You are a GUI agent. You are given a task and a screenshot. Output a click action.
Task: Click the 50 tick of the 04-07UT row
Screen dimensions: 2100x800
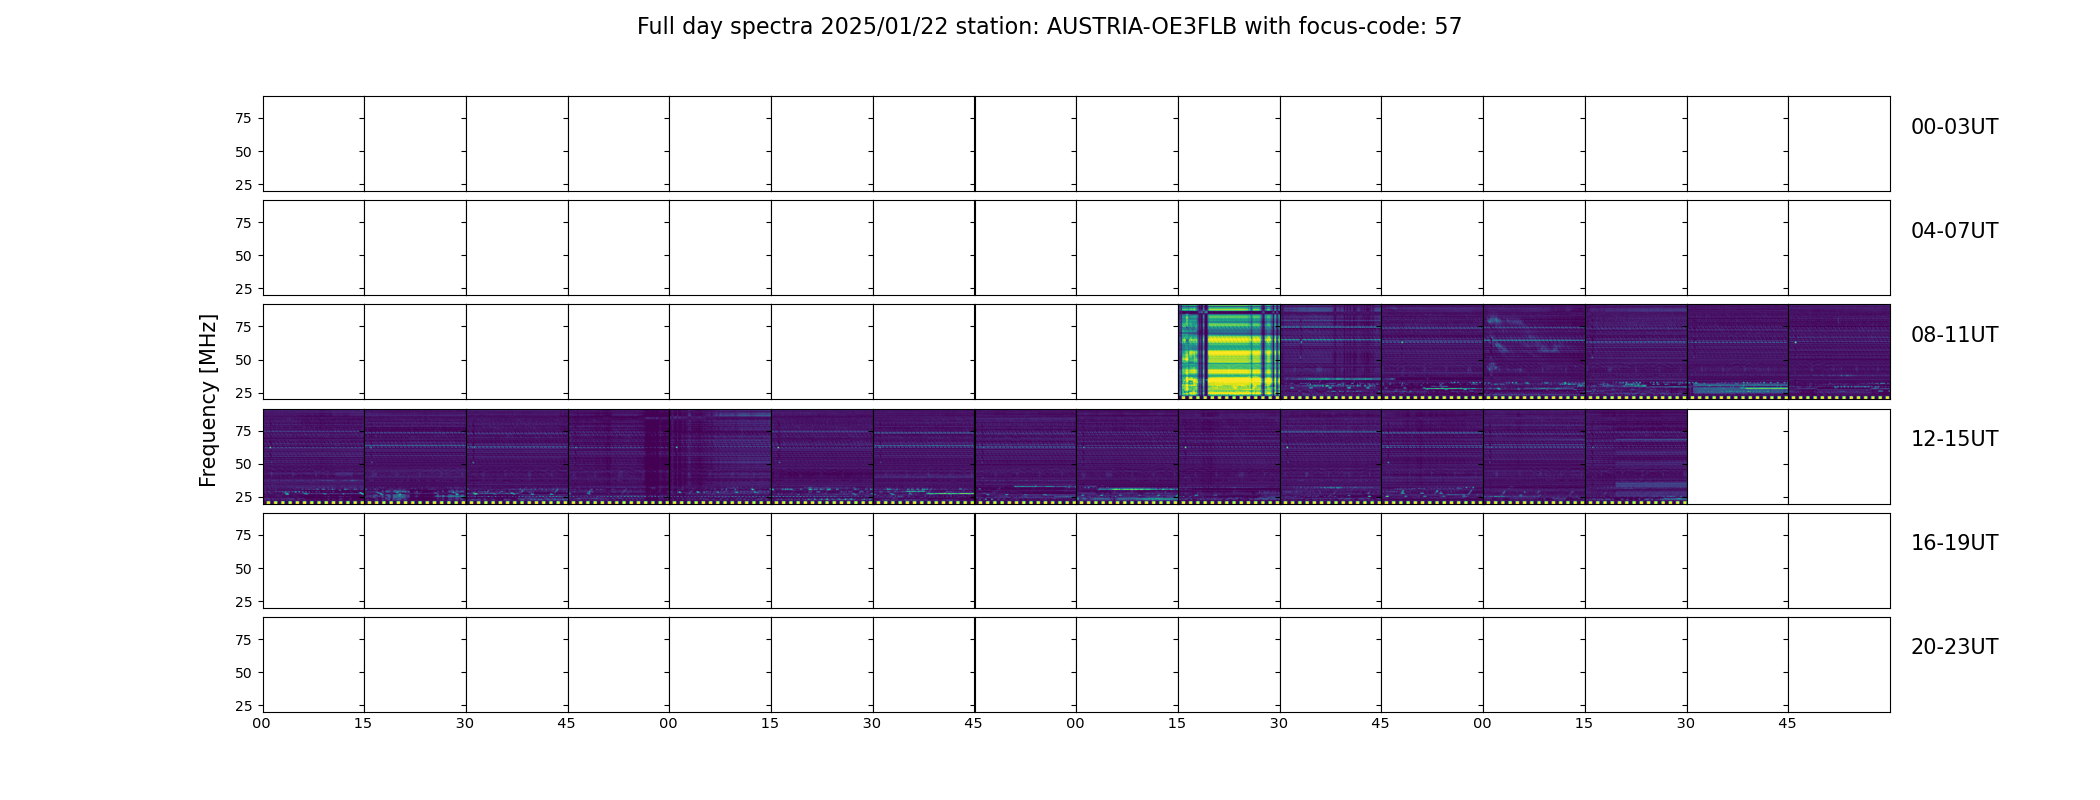pyautogui.click(x=243, y=256)
